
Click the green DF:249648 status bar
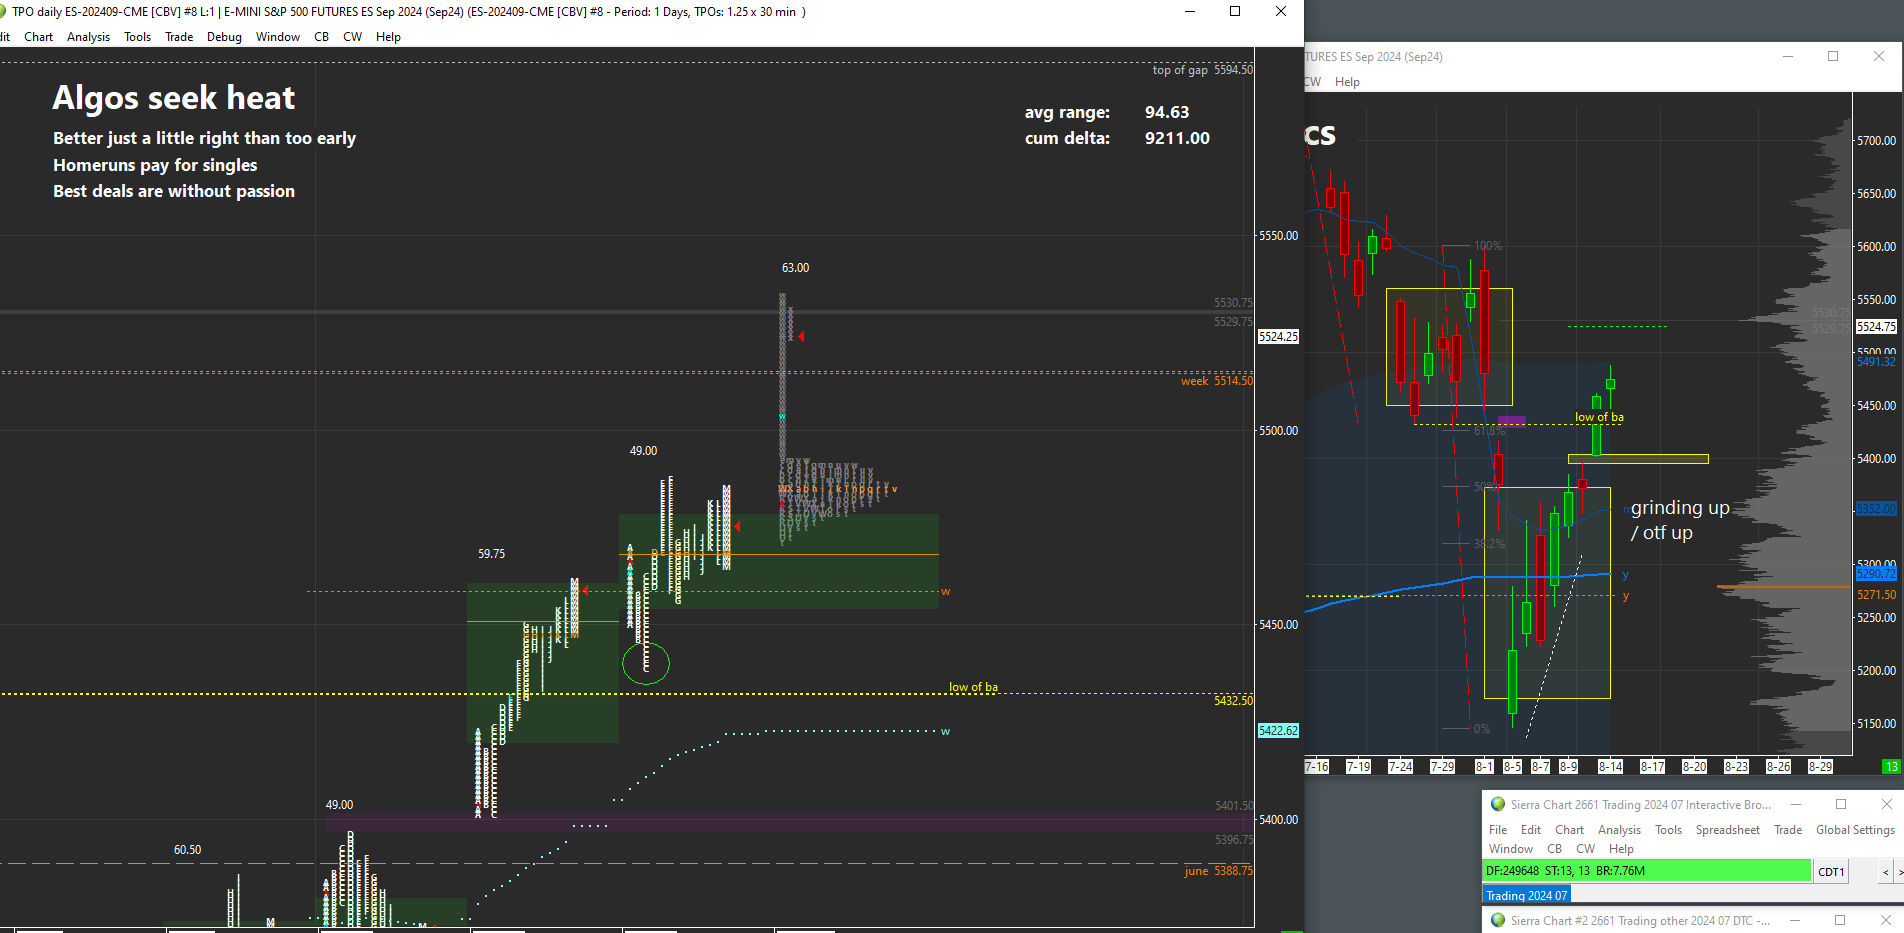tap(1646, 871)
